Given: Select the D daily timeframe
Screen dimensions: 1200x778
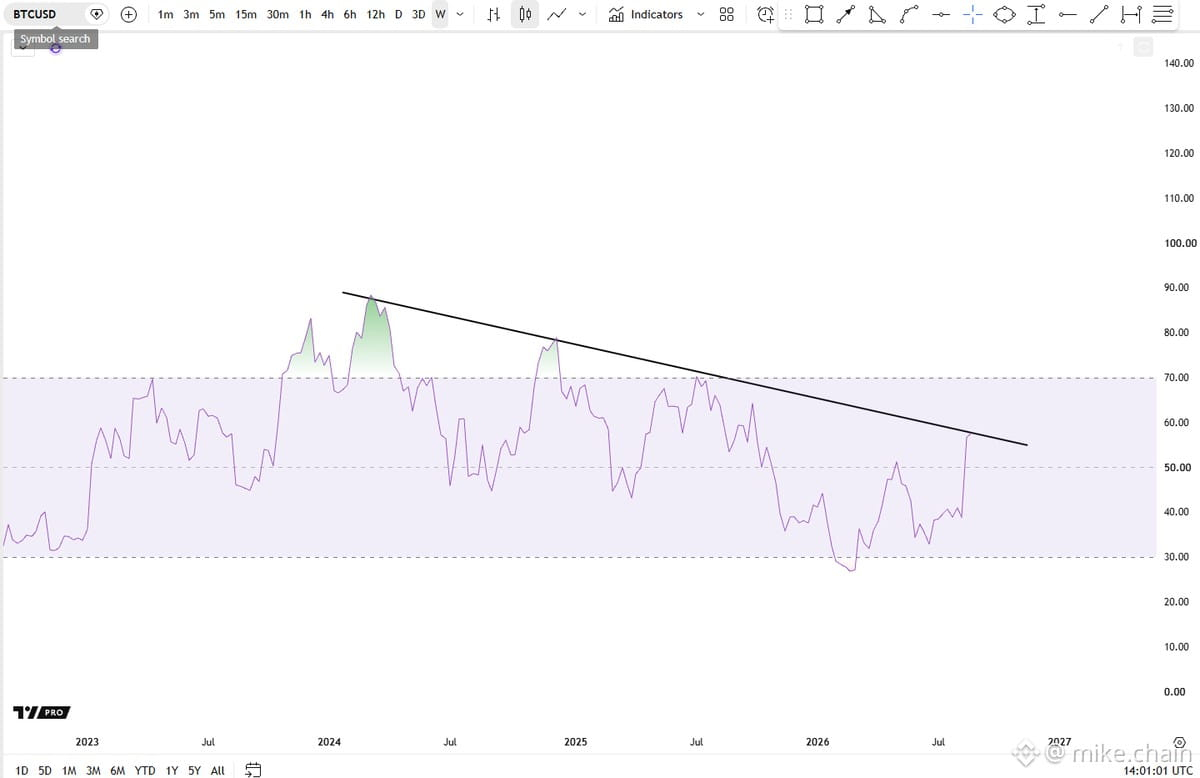Looking at the screenshot, I should coord(398,15).
